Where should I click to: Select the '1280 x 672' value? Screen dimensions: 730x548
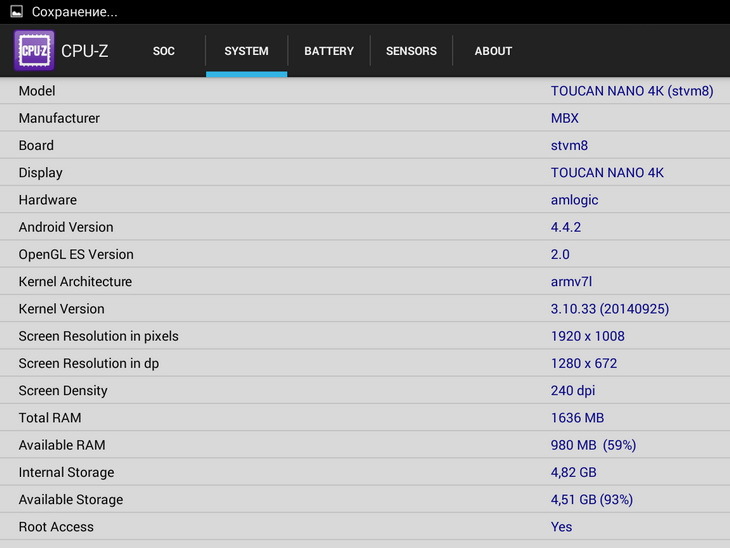[x=584, y=363]
